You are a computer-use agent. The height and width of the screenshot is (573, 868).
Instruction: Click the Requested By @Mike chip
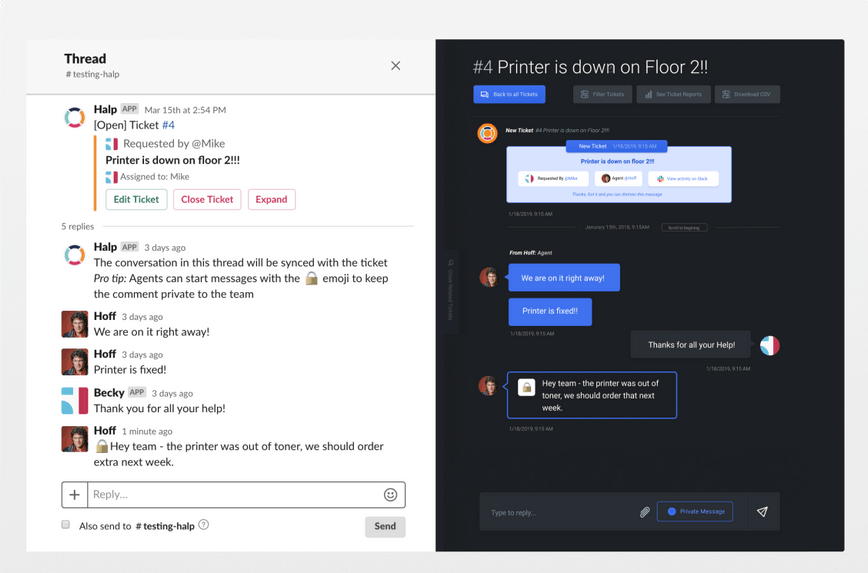pos(551,178)
